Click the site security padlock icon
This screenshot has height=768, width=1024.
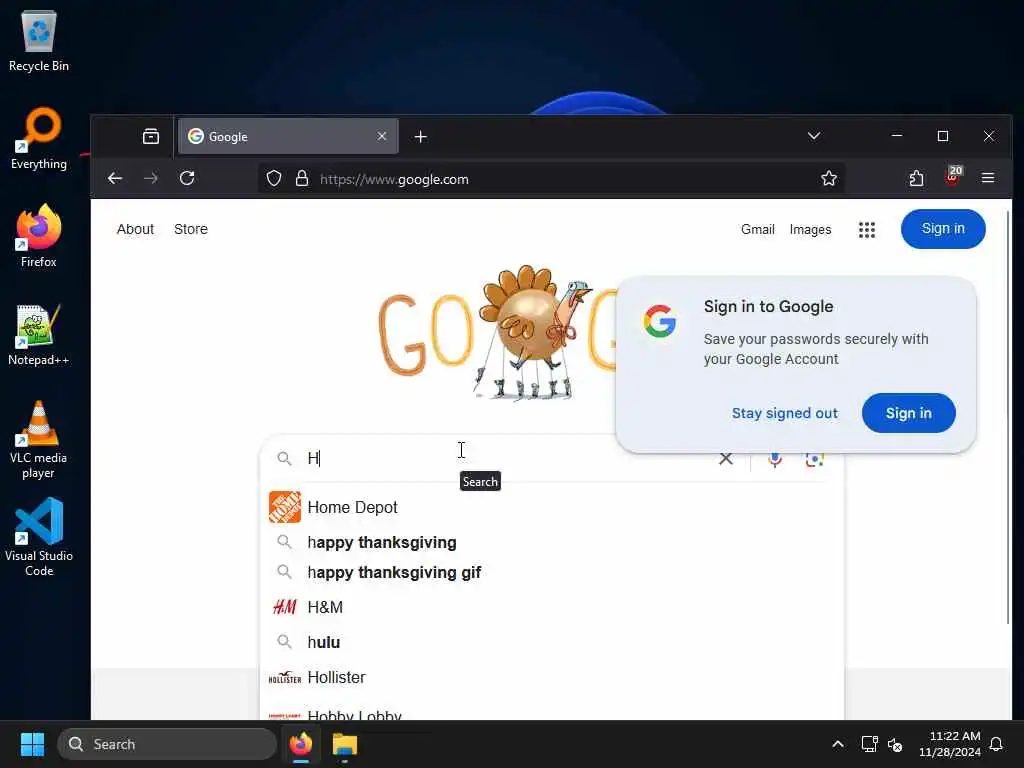[302, 178]
